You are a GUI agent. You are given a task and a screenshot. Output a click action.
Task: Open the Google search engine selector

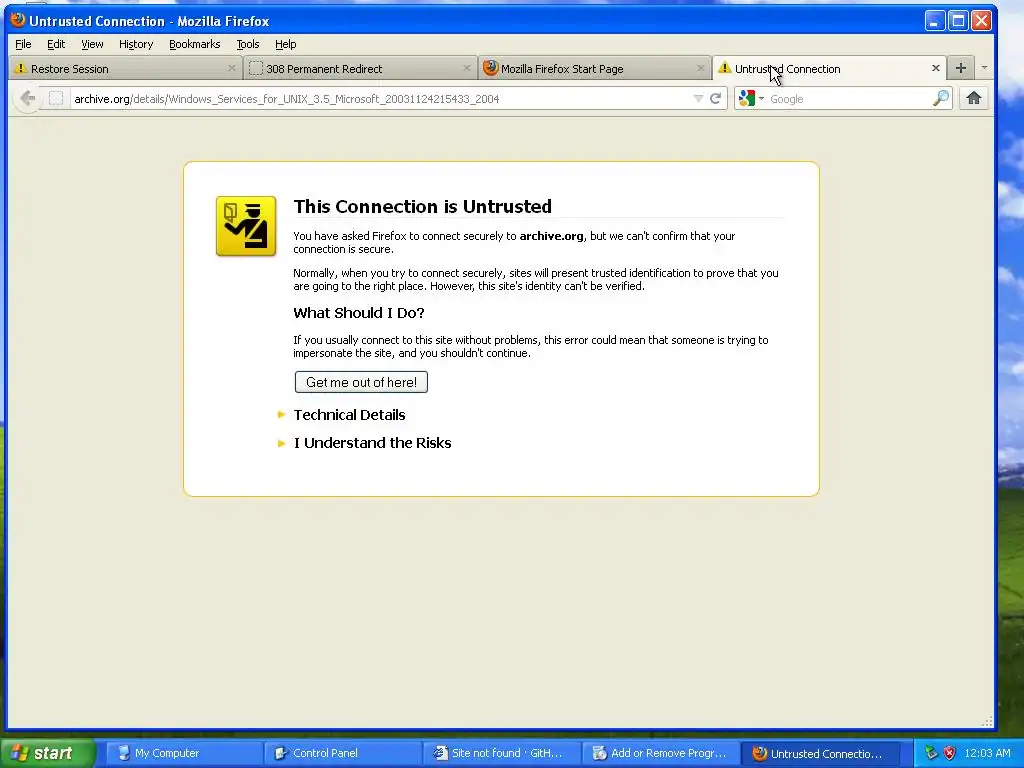(751, 99)
